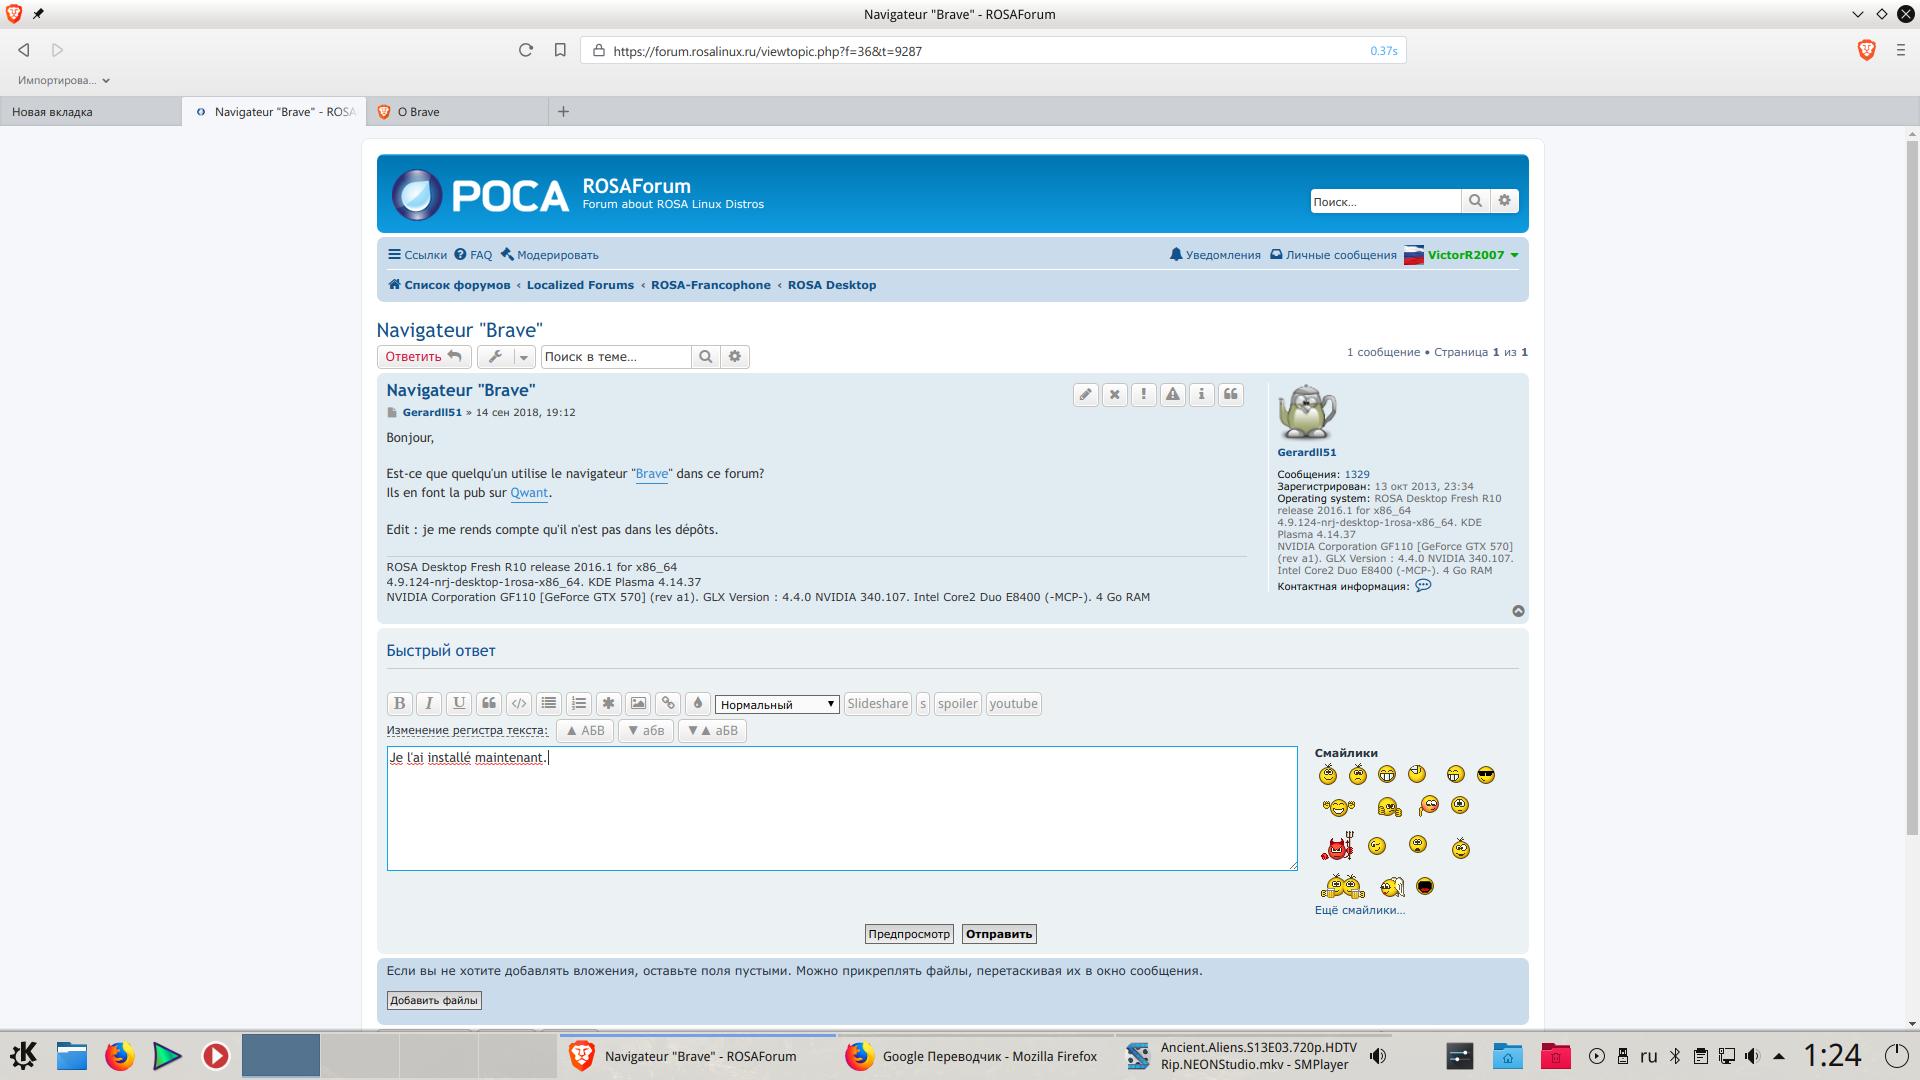
Task: Insert a code block tag
Action: (x=518, y=703)
